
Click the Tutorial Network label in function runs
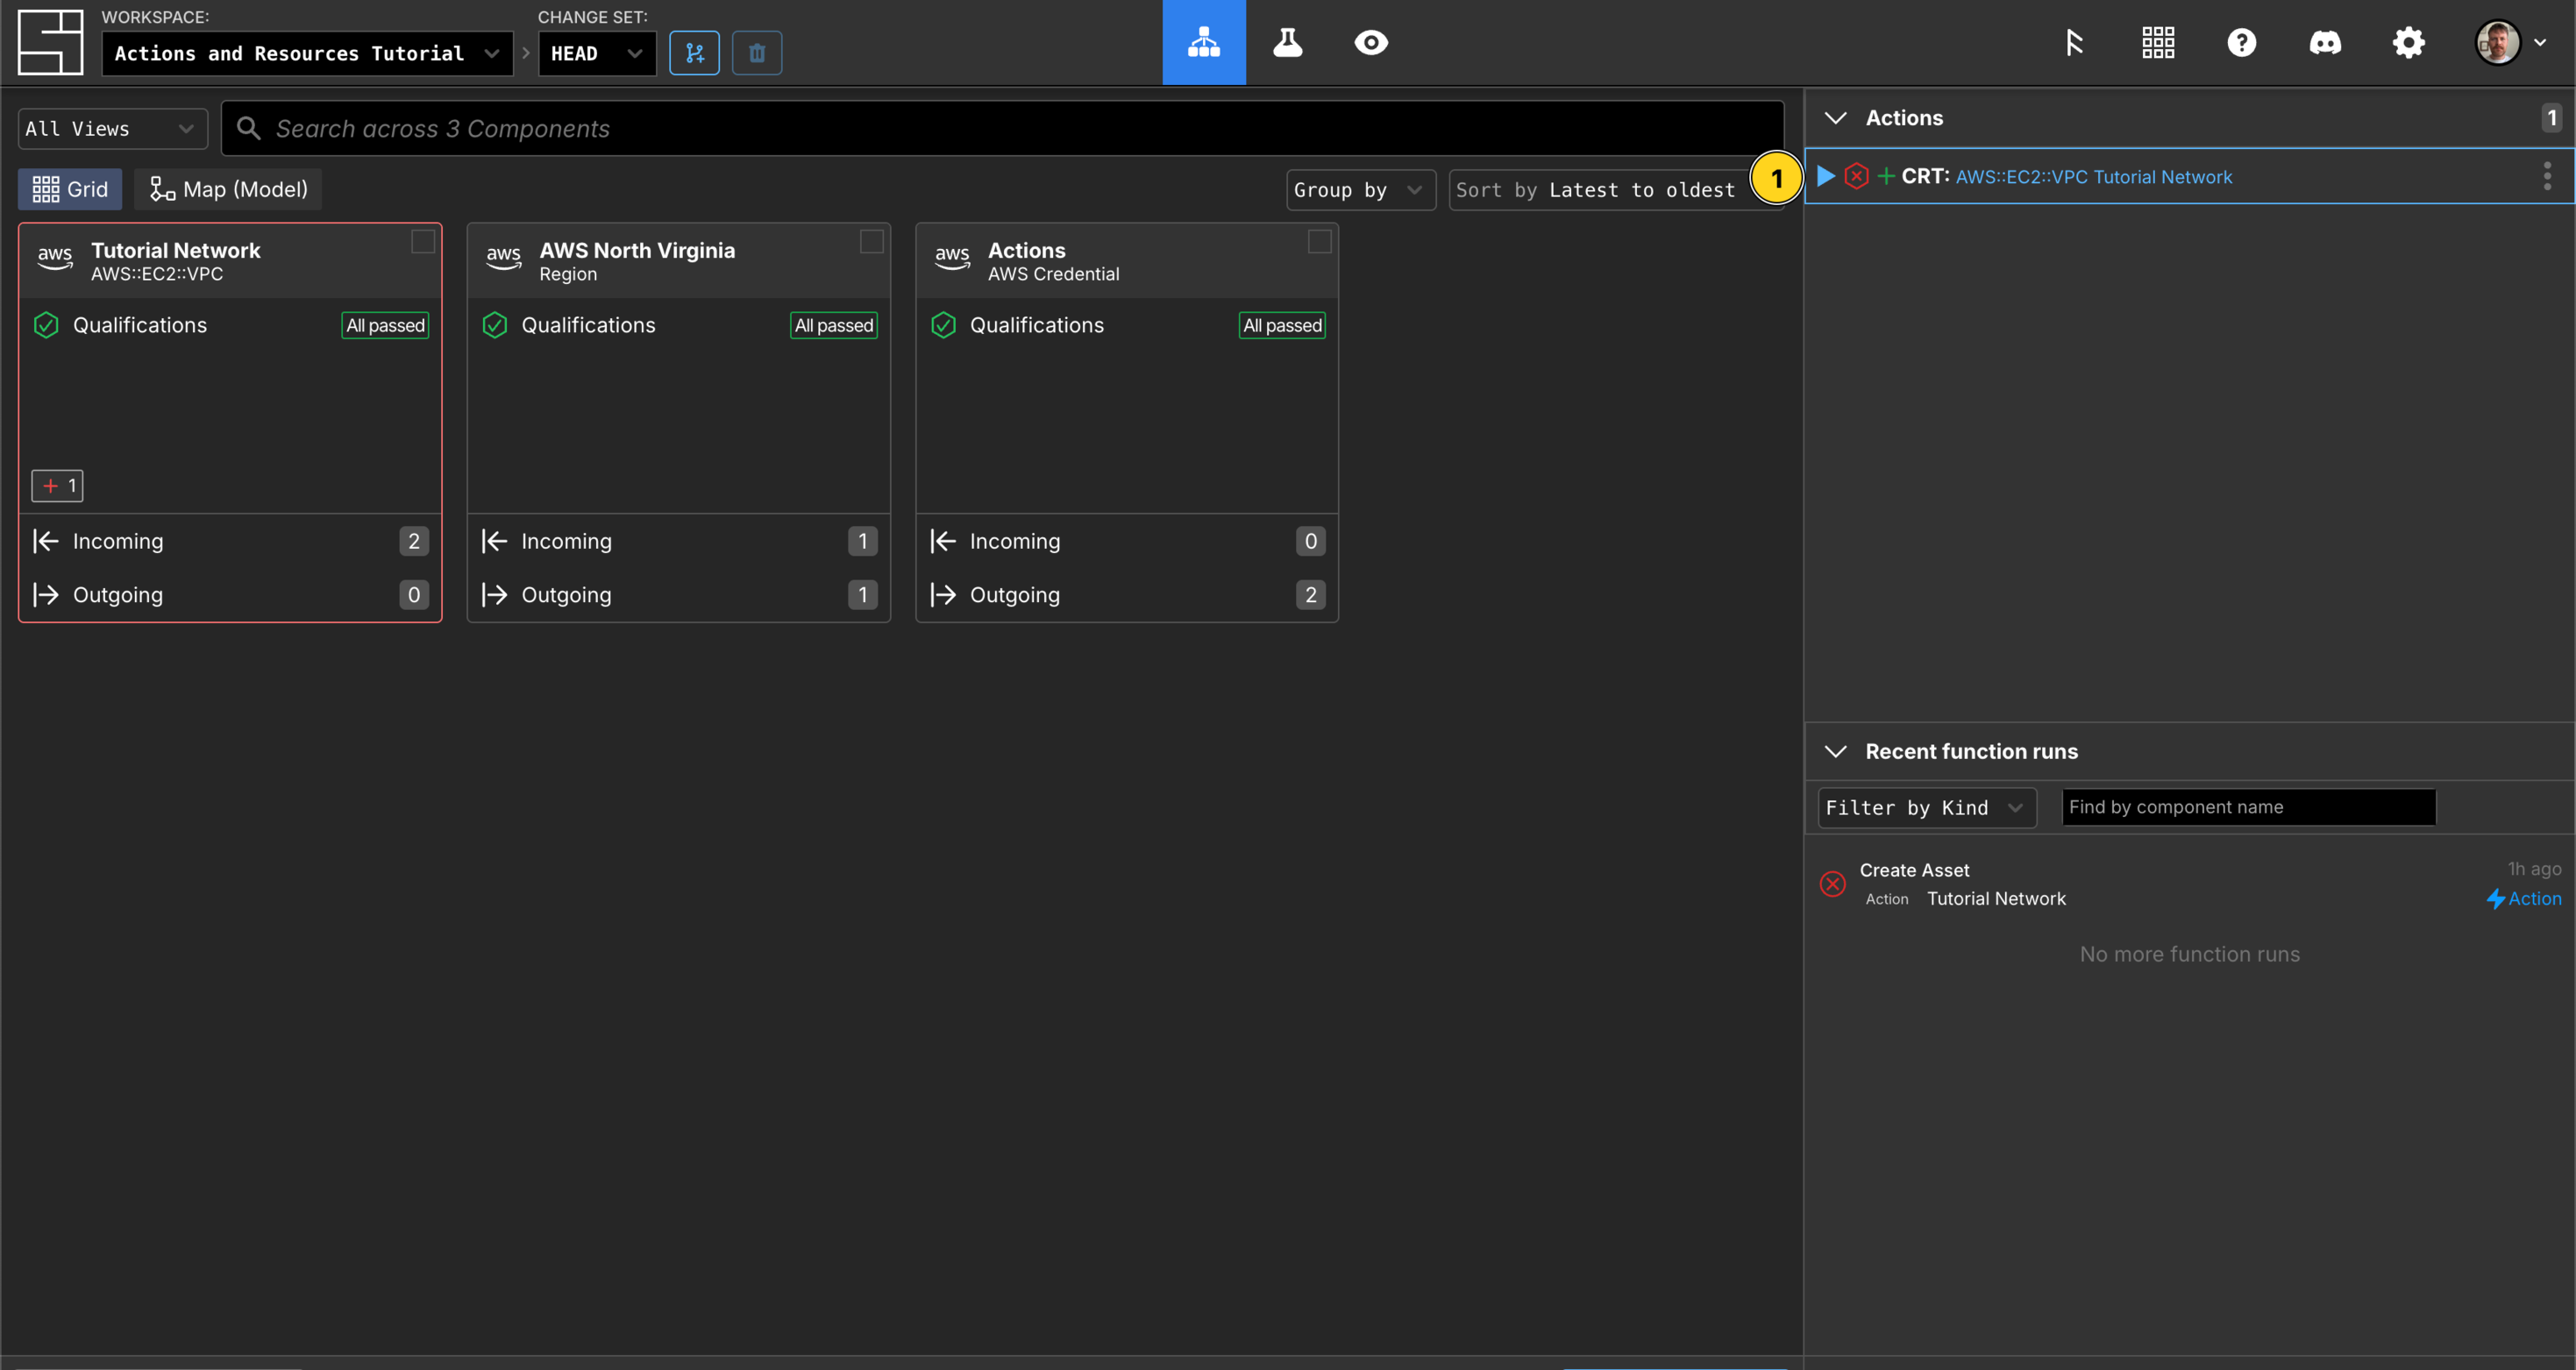(1996, 899)
